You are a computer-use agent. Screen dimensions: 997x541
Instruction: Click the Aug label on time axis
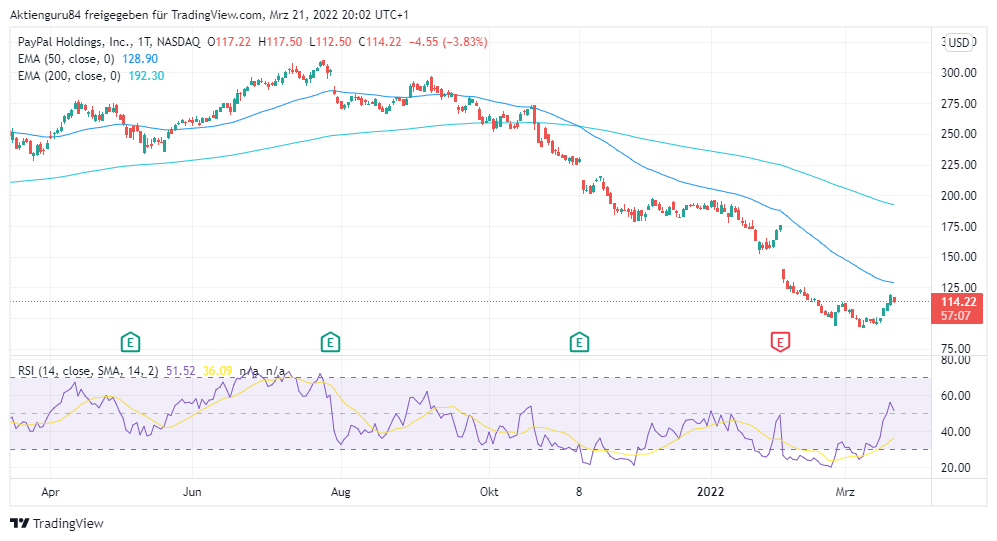pos(341,492)
